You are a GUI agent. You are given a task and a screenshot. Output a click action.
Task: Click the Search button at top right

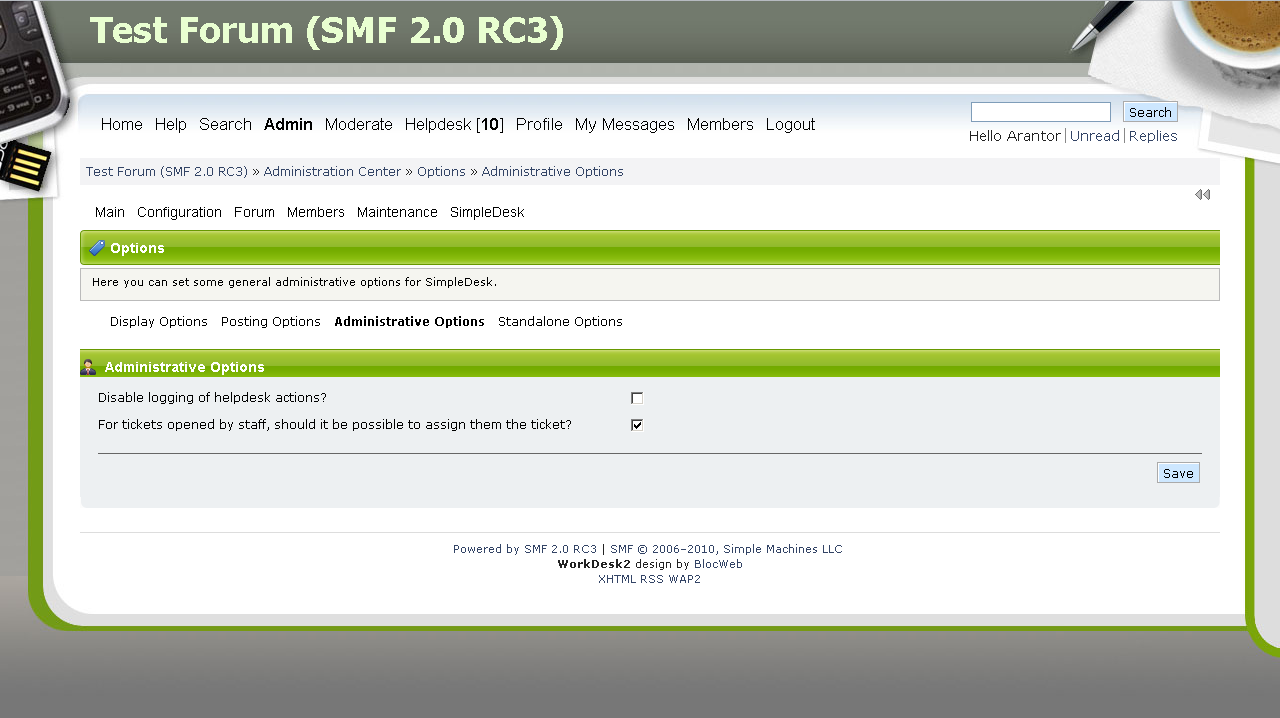tap(1150, 112)
